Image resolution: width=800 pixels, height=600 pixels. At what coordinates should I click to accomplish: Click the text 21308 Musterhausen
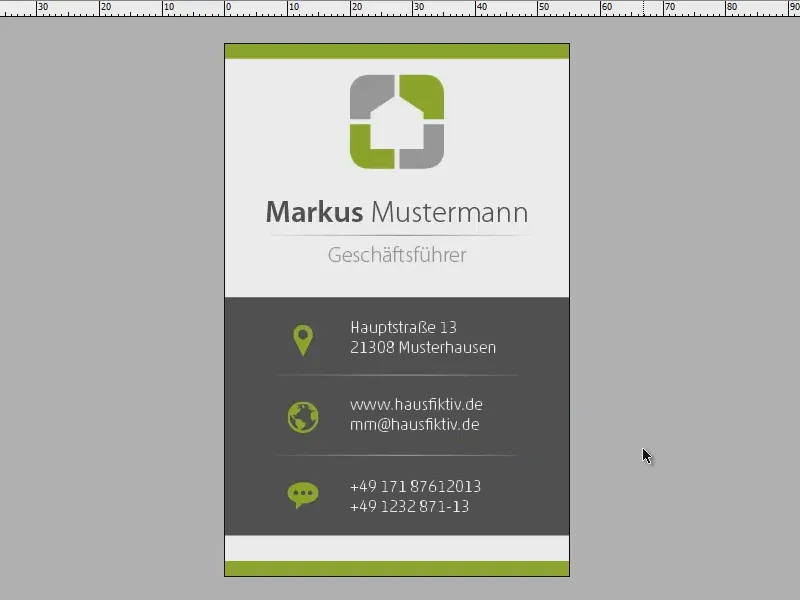423,347
